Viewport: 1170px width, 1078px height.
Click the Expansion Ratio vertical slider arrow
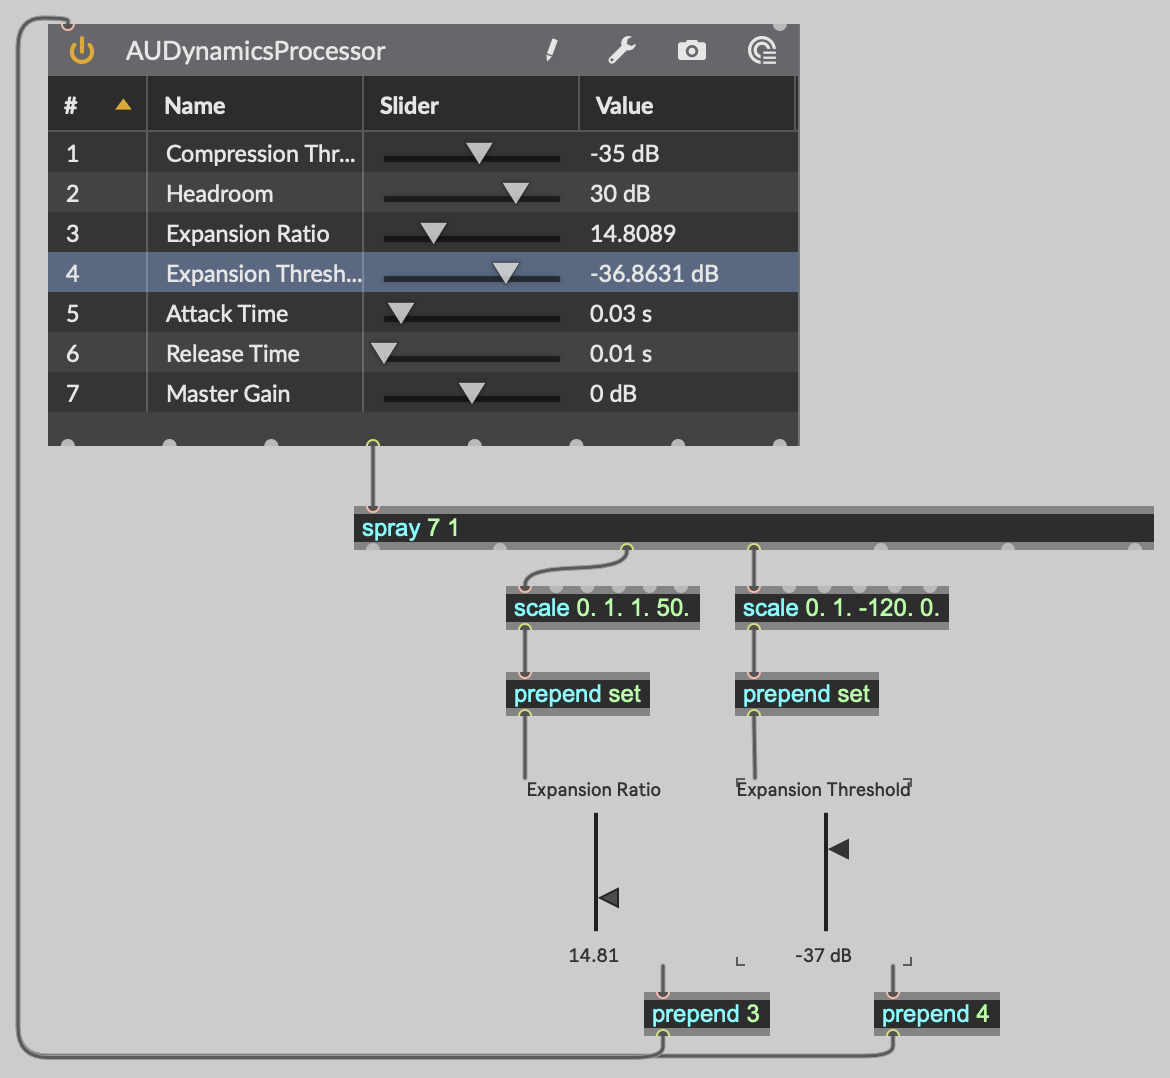[608, 897]
